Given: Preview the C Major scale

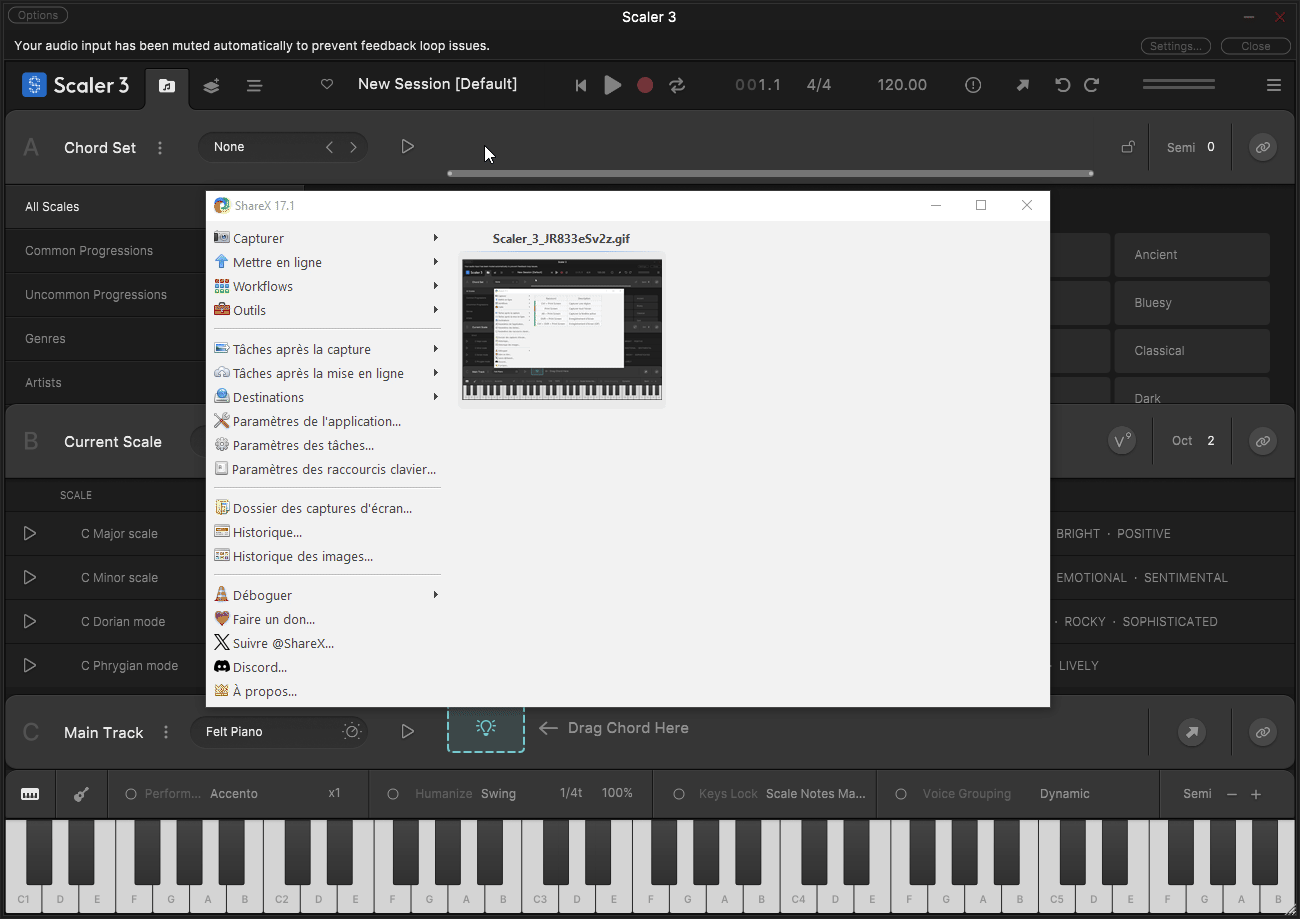Looking at the screenshot, I should pos(30,534).
